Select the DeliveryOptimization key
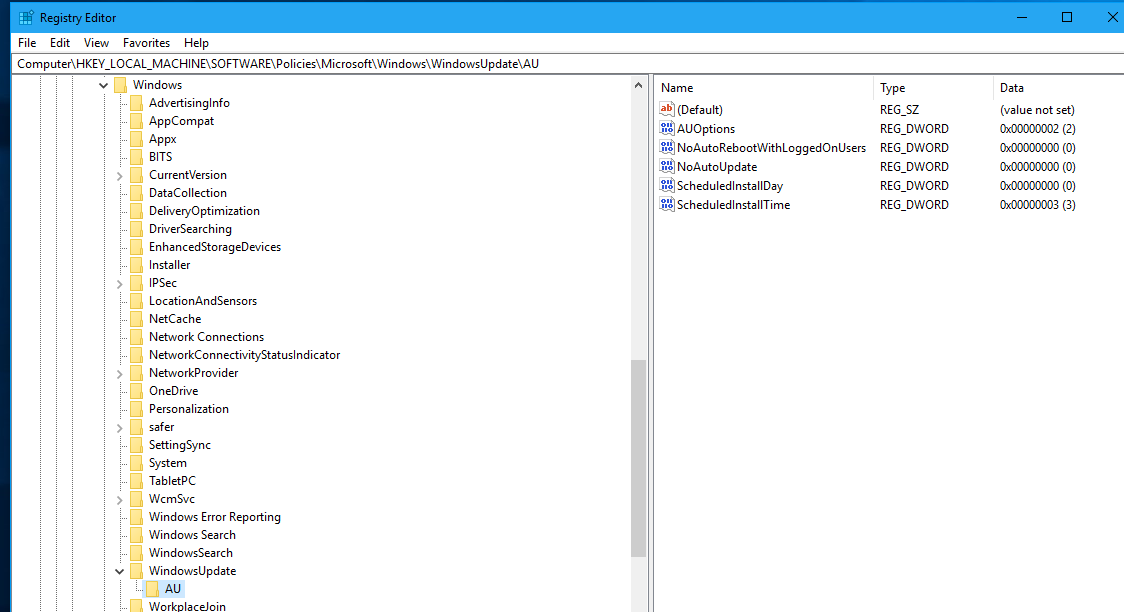 (204, 211)
